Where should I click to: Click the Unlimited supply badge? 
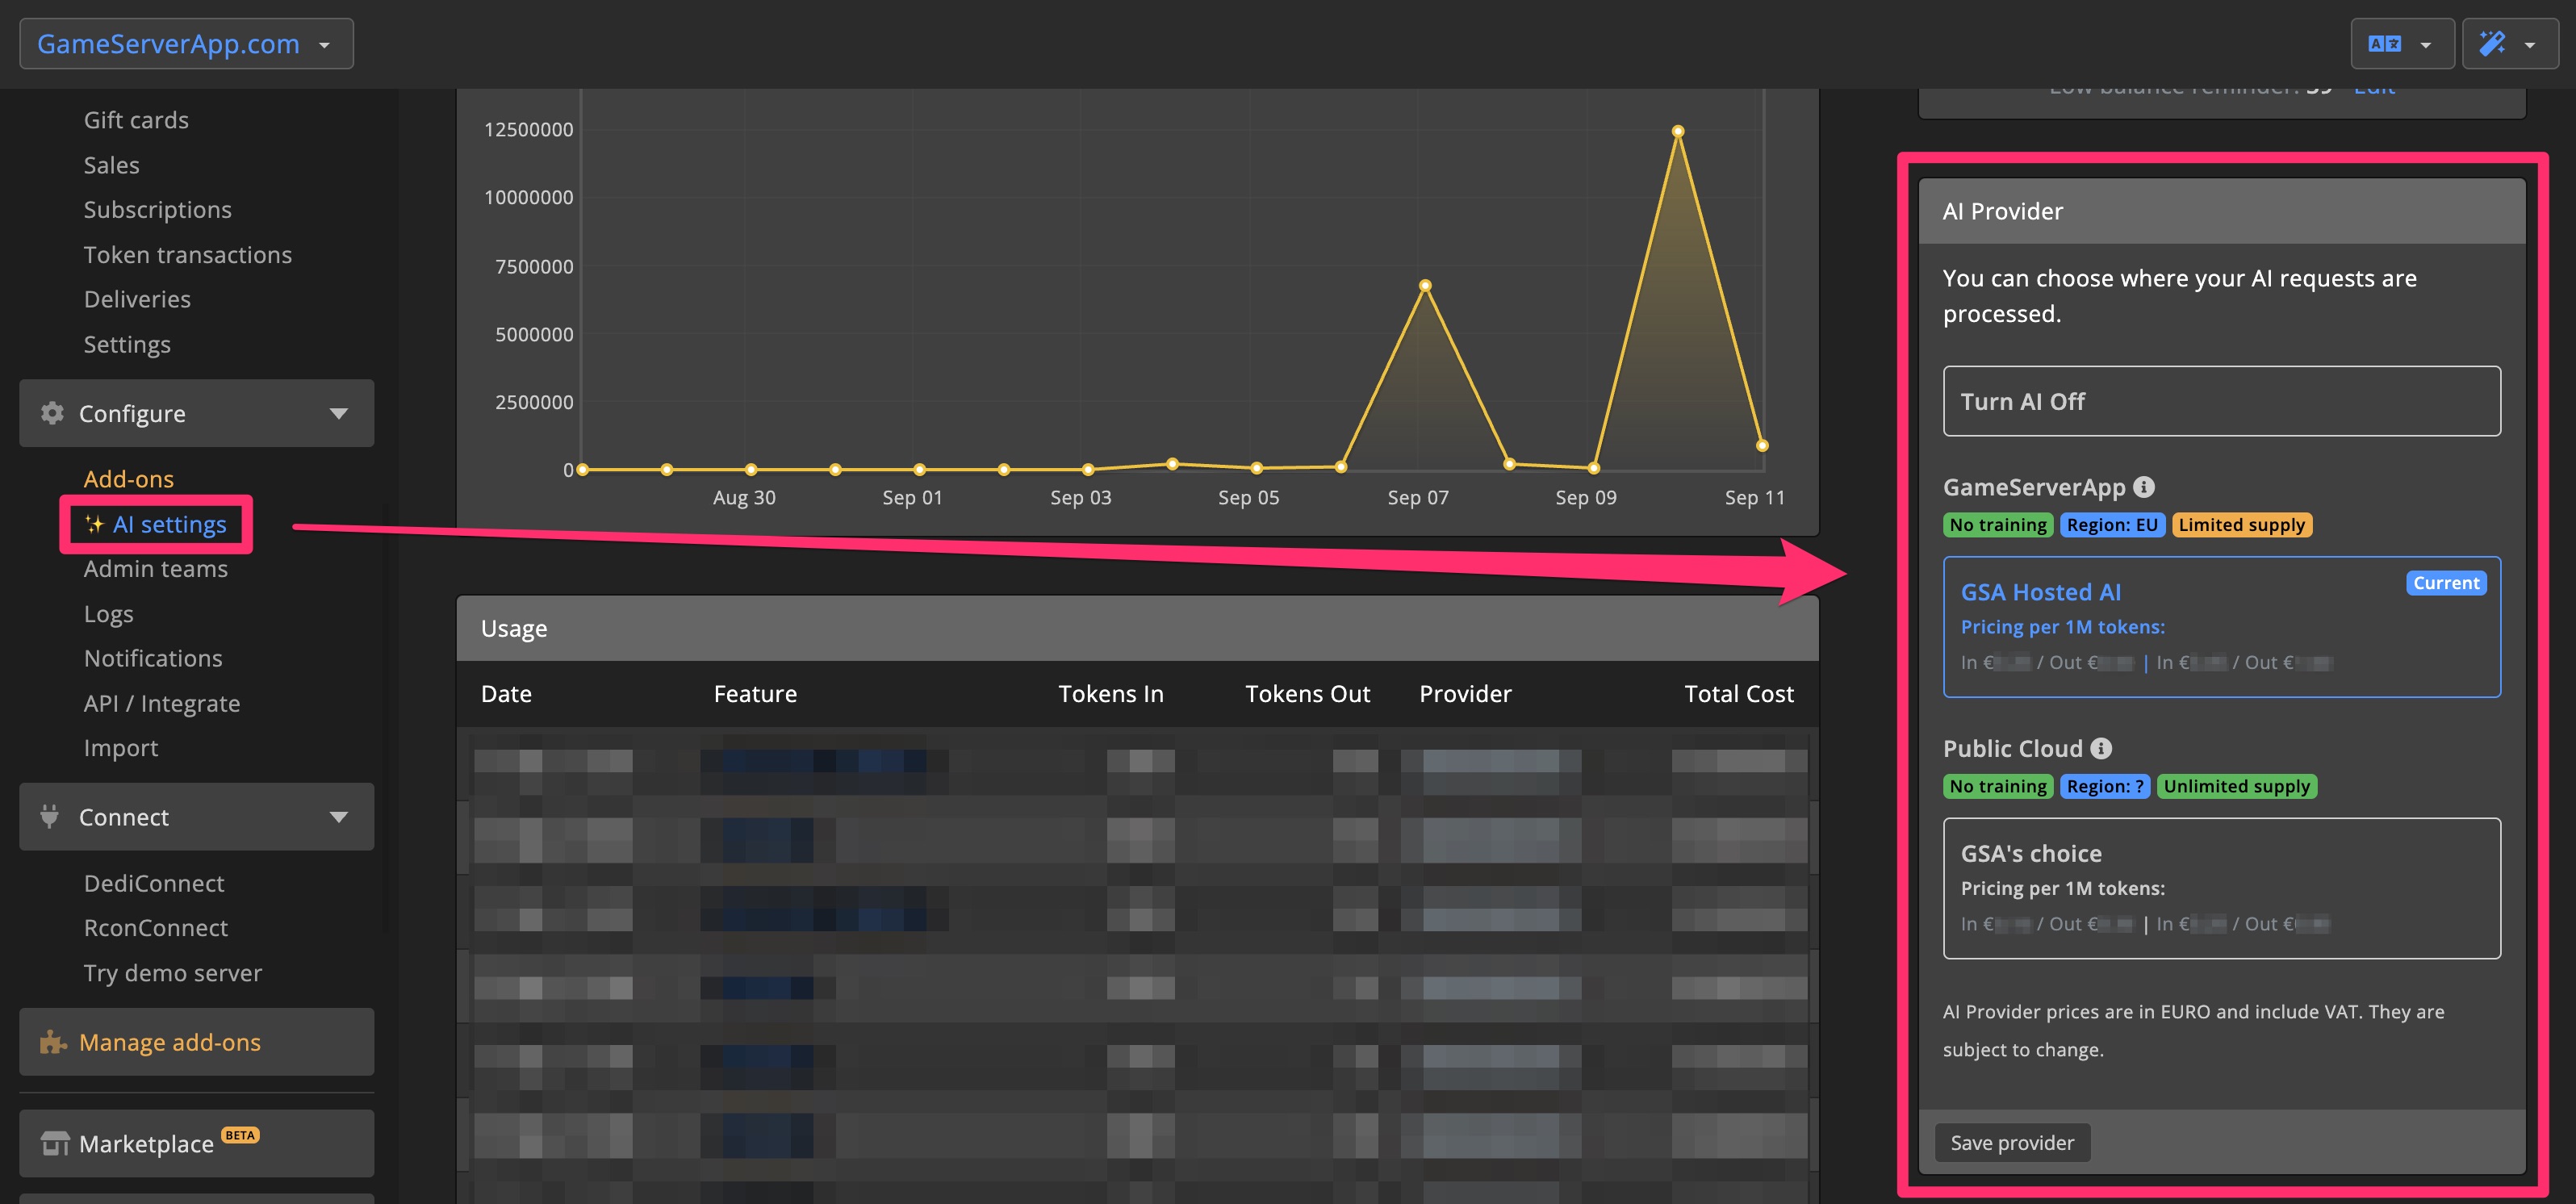(2236, 786)
